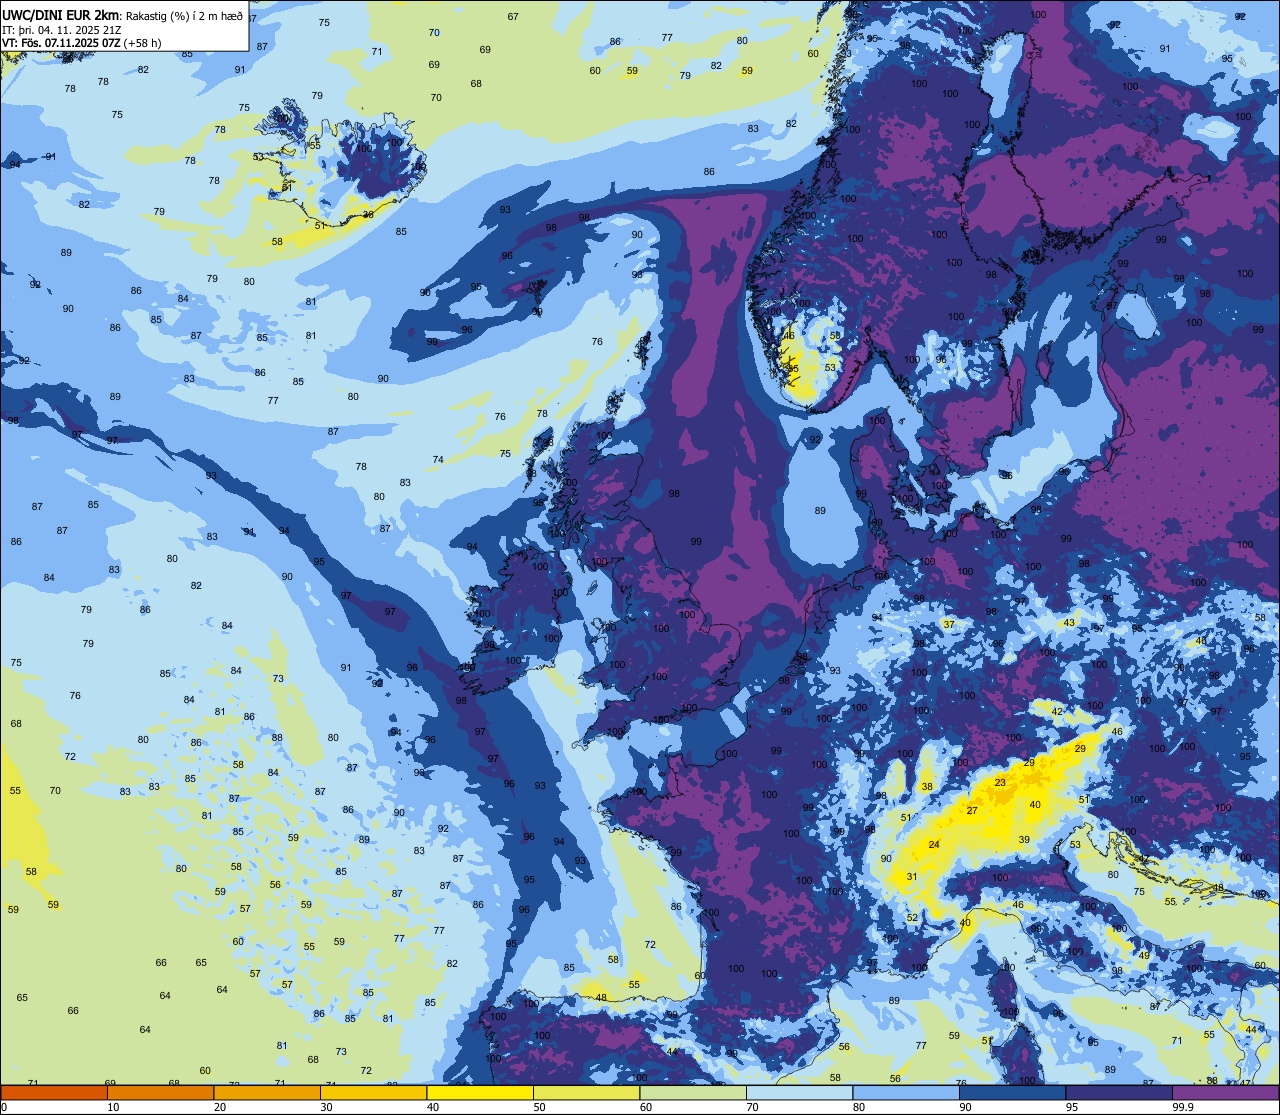
Task: Click the "23" humidity value over the Alps
Action: pyautogui.click(x=1001, y=783)
